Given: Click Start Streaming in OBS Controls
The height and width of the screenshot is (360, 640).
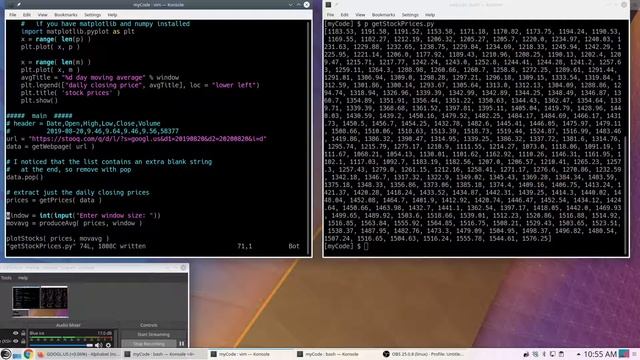Looking at the screenshot, I should [x=153, y=335].
